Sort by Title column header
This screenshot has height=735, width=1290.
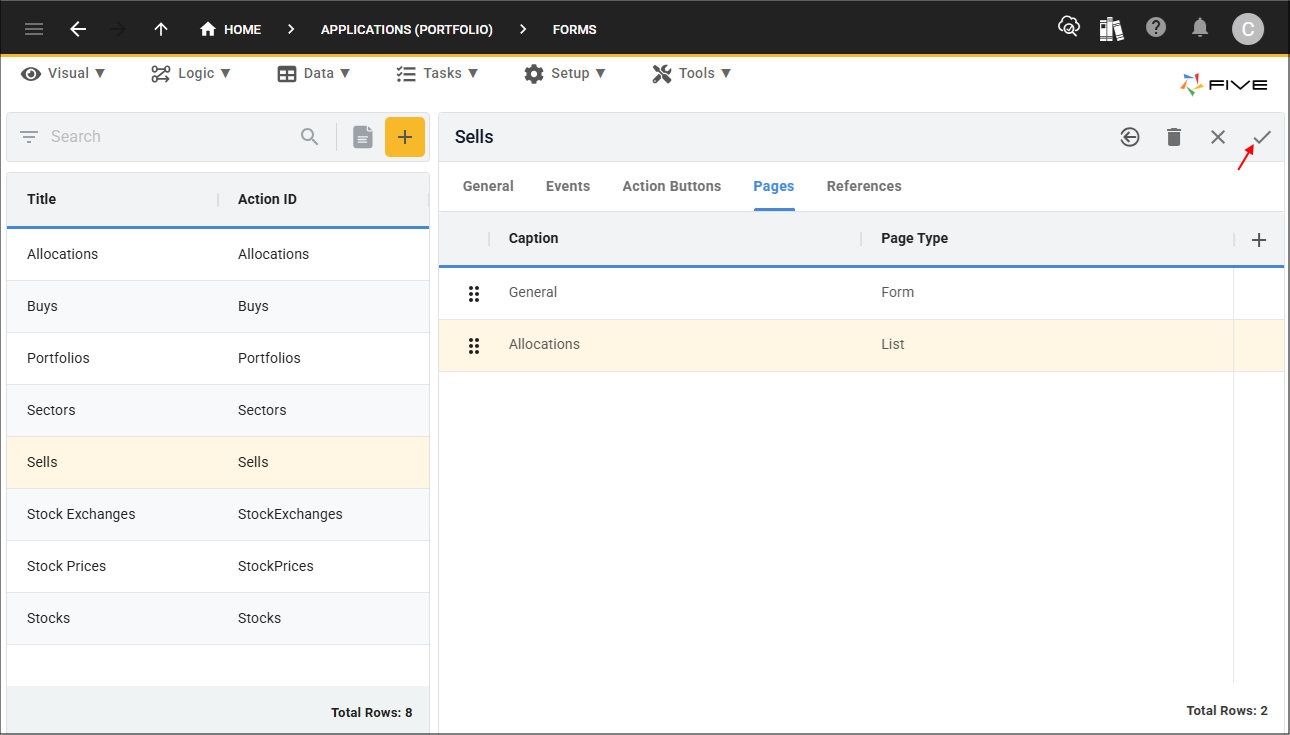tap(42, 199)
